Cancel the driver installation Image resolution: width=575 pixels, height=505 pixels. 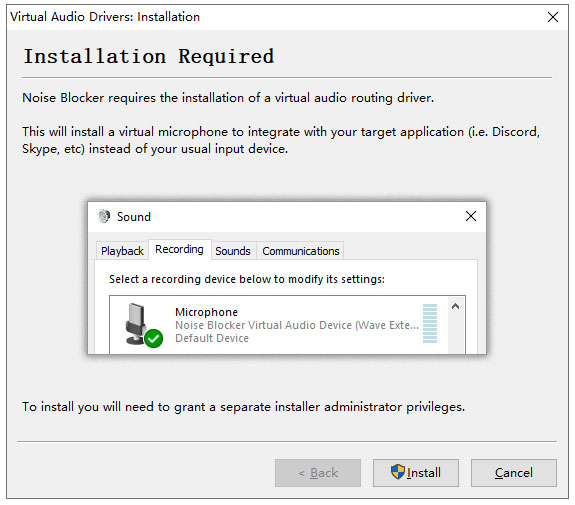point(514,473)
